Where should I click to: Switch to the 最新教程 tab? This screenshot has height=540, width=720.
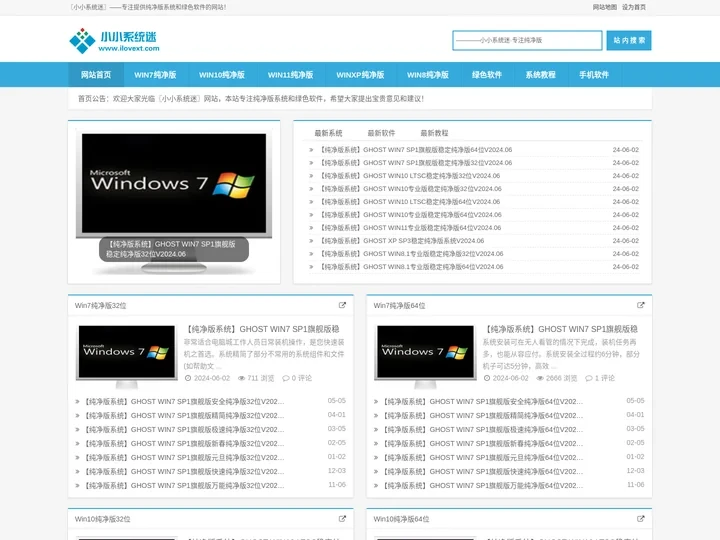click(434, 133)
